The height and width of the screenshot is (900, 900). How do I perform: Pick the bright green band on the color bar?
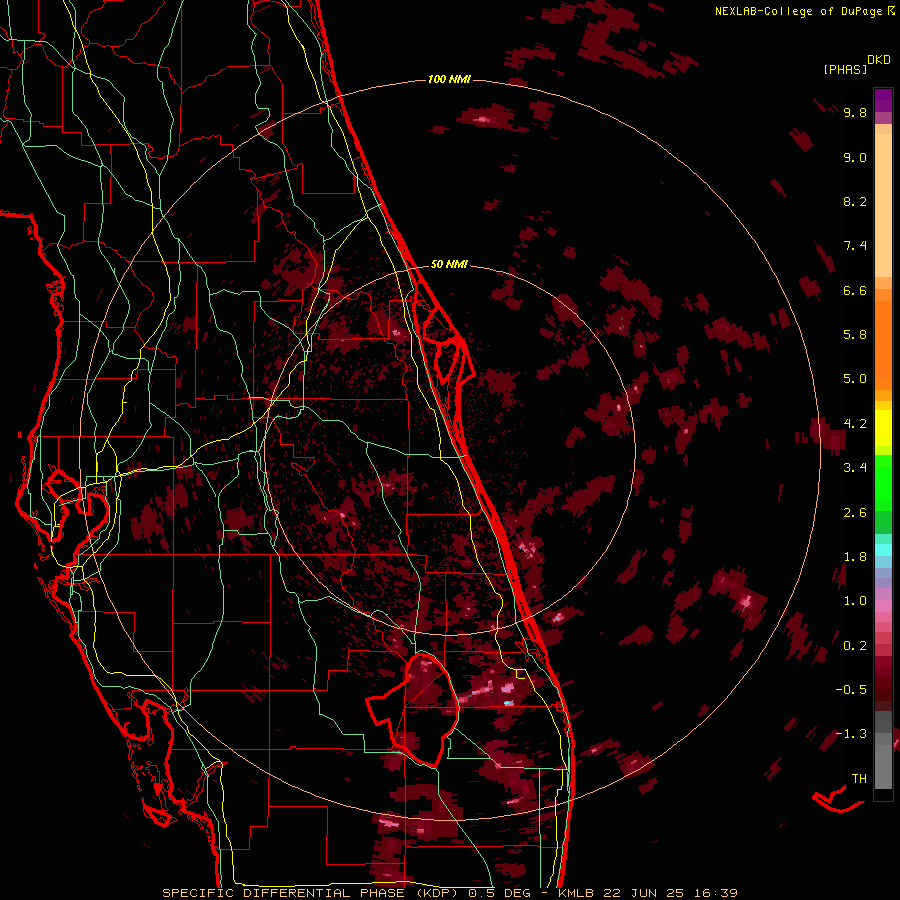click(x=883, y=484)
